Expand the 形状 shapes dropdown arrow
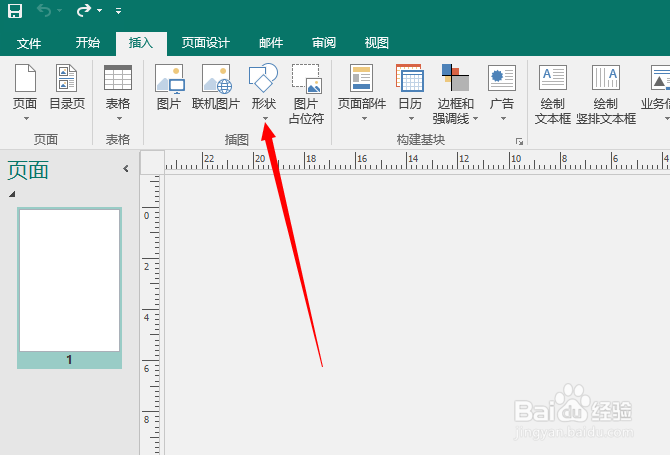Viewport: 670px width, 455px height. point(265,118)
